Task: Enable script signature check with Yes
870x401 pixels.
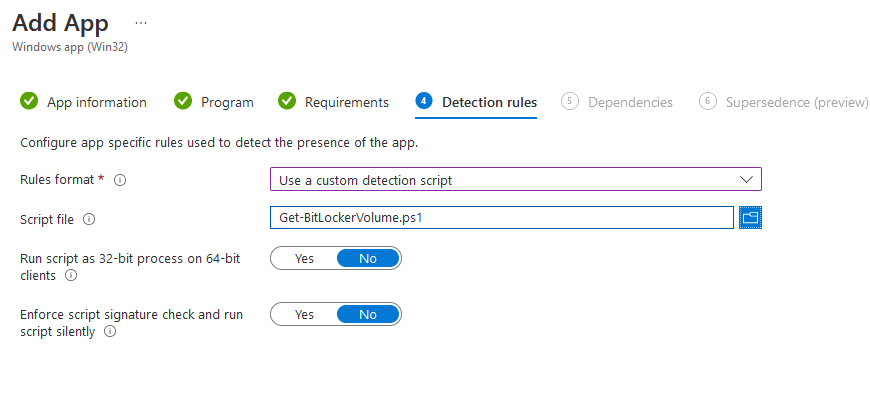Action: pyautogui.click(x=304, y=314)
